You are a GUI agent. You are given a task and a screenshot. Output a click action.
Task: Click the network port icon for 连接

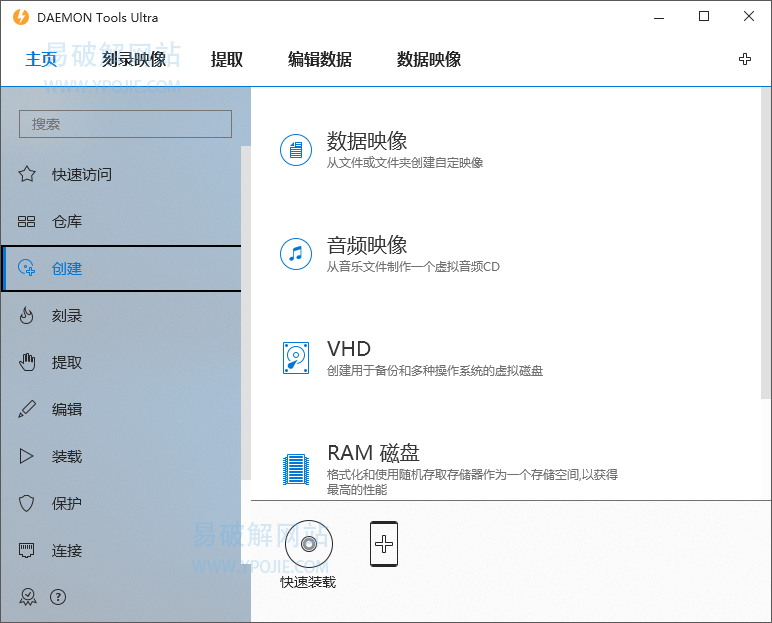tap(27, 550)
